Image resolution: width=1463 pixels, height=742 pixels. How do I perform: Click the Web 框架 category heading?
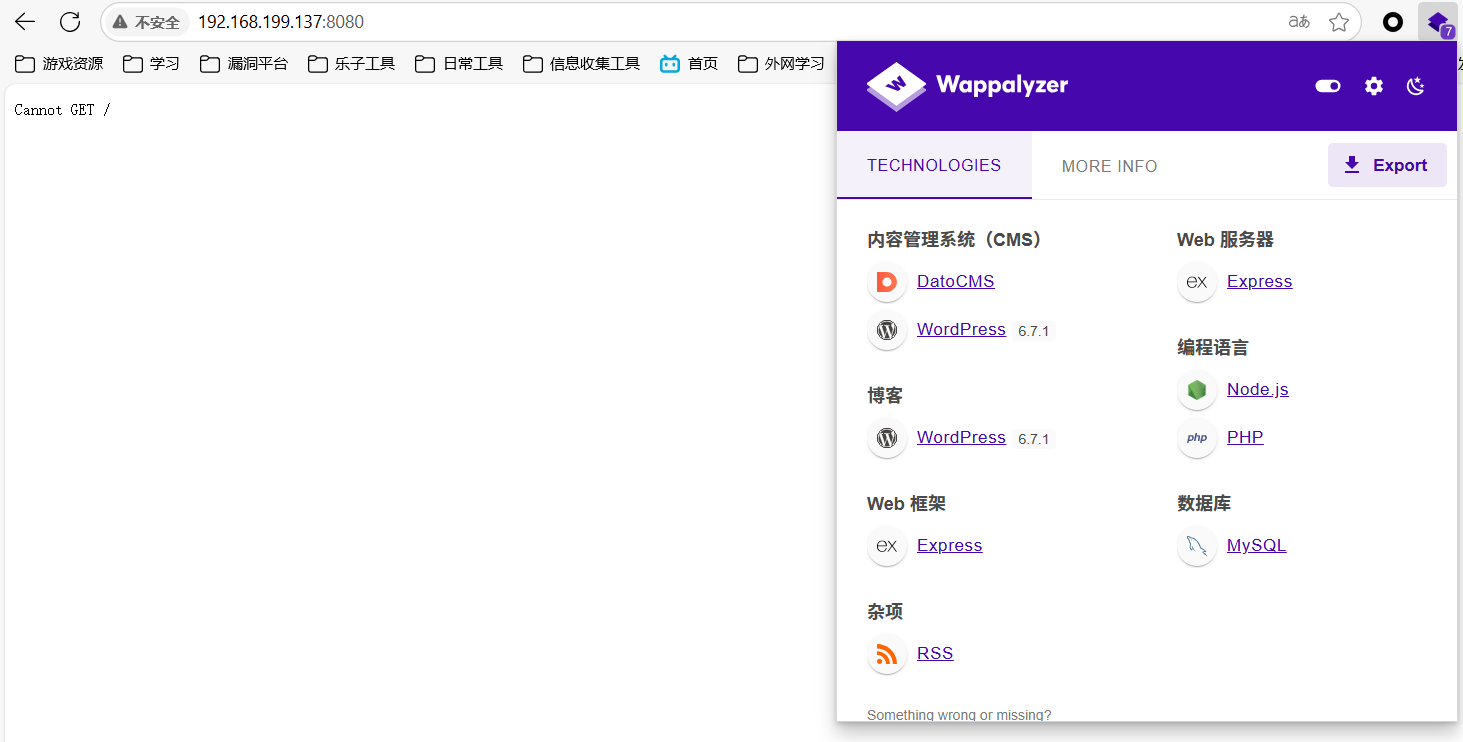(x=906, y=504)
